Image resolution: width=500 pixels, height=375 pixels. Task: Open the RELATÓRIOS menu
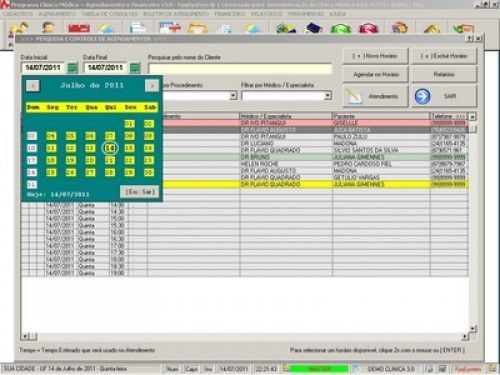click(x=266, y=14)
